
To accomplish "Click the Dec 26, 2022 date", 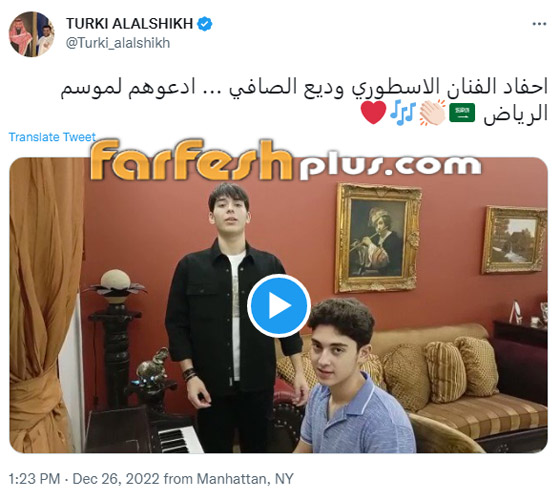I will click(116, 479).
